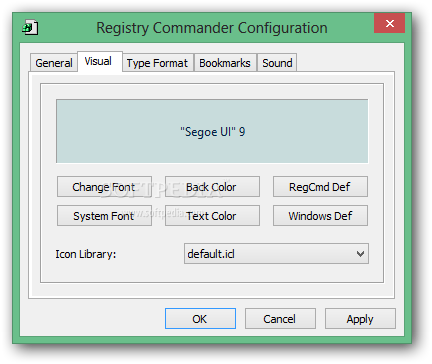Viewport: 432px width, 364px height.
Task: Open the Text Color picker
Action: coord(212,216)
